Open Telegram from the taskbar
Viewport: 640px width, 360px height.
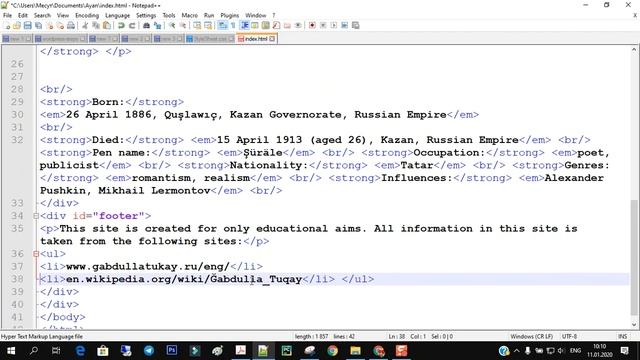[149, 351]
